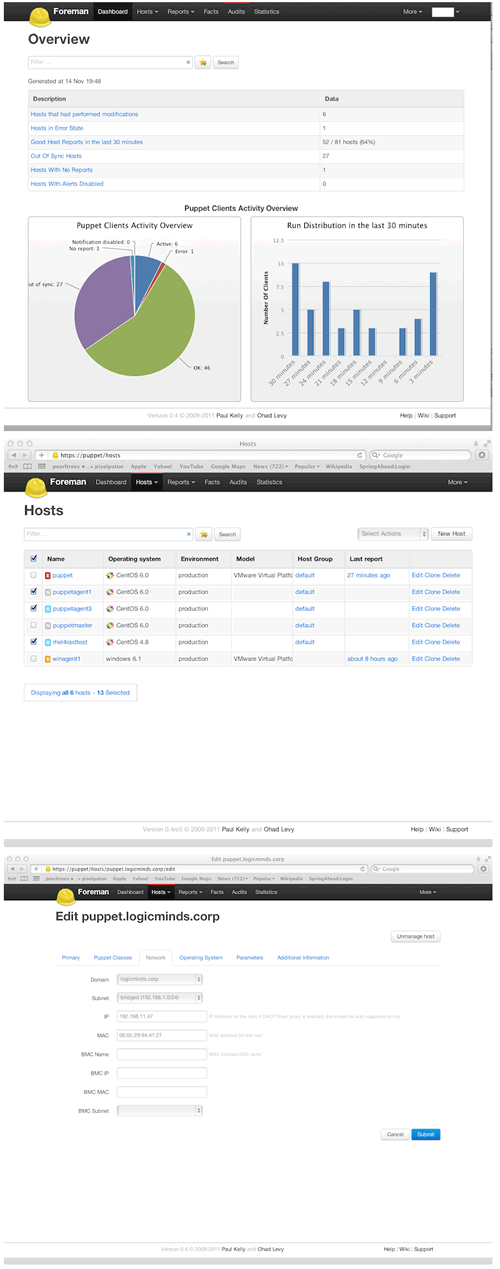Open Statistics in the Overview page navbar
Viewport: 500px width, 1269px height.
pos(267,13)
